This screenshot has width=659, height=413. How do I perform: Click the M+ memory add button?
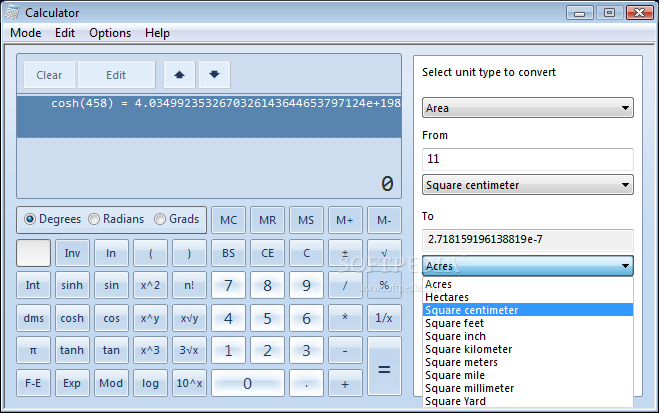(345, 220)
